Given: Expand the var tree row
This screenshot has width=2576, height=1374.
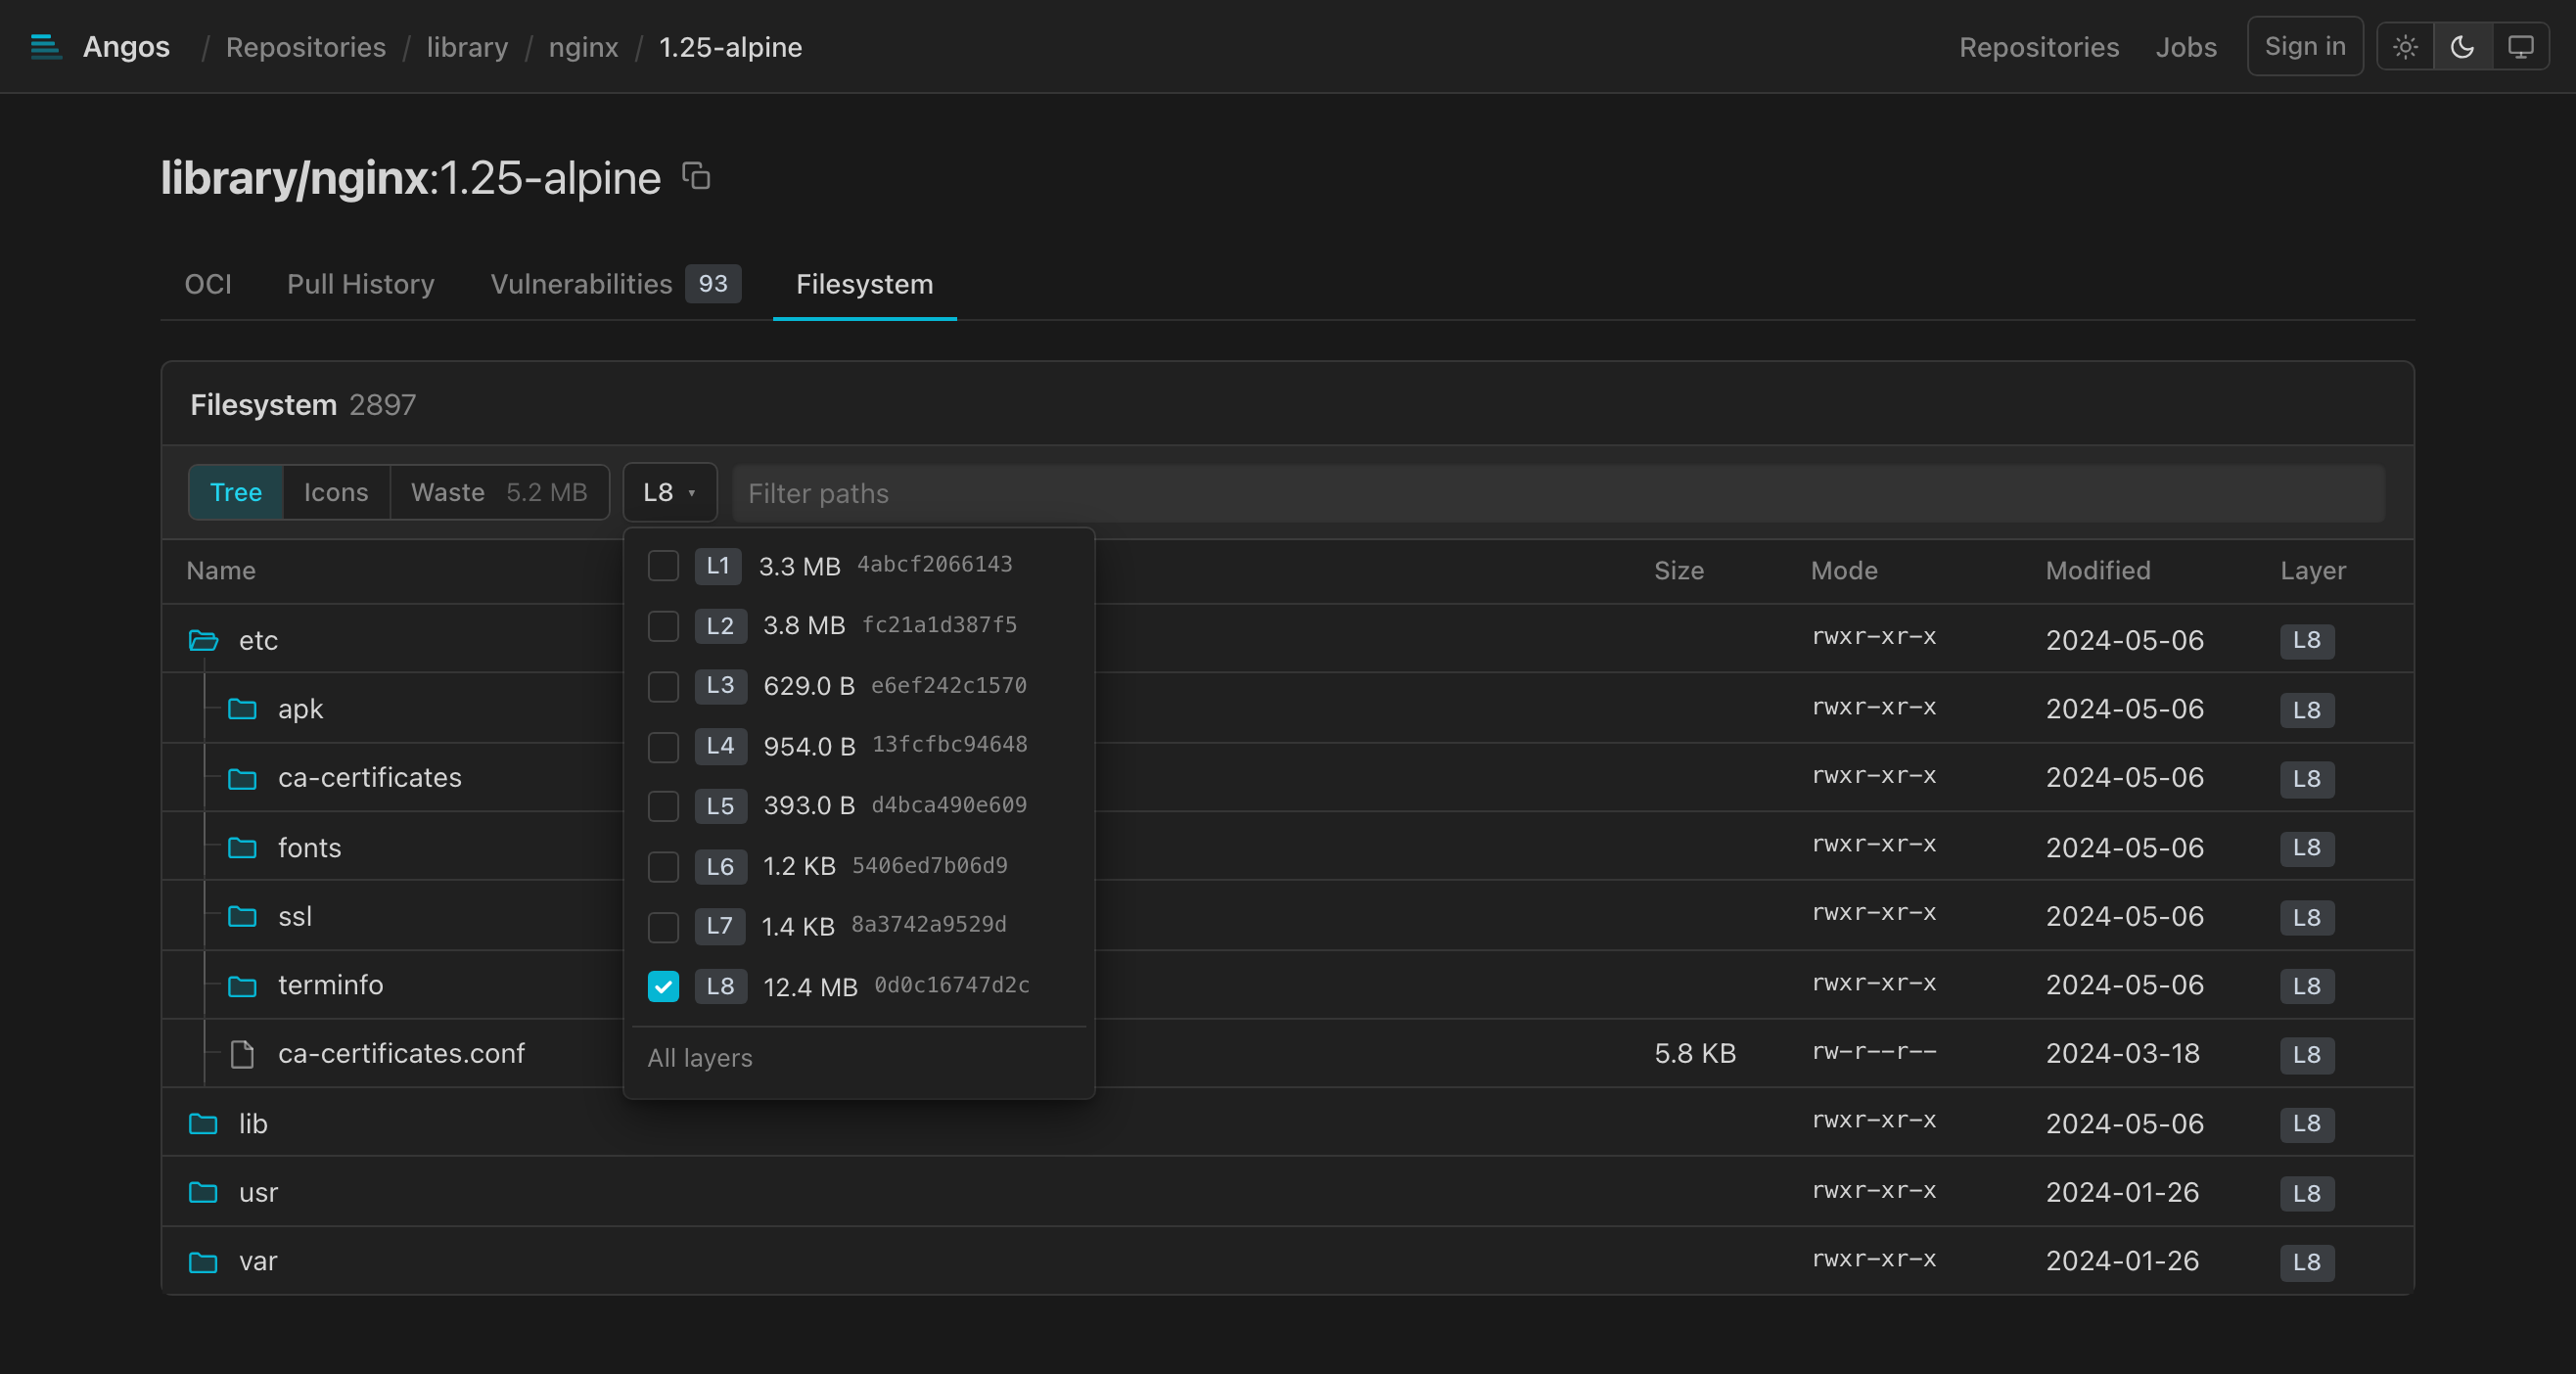Looking at the screenshot, I should tap(1288, 1261).
